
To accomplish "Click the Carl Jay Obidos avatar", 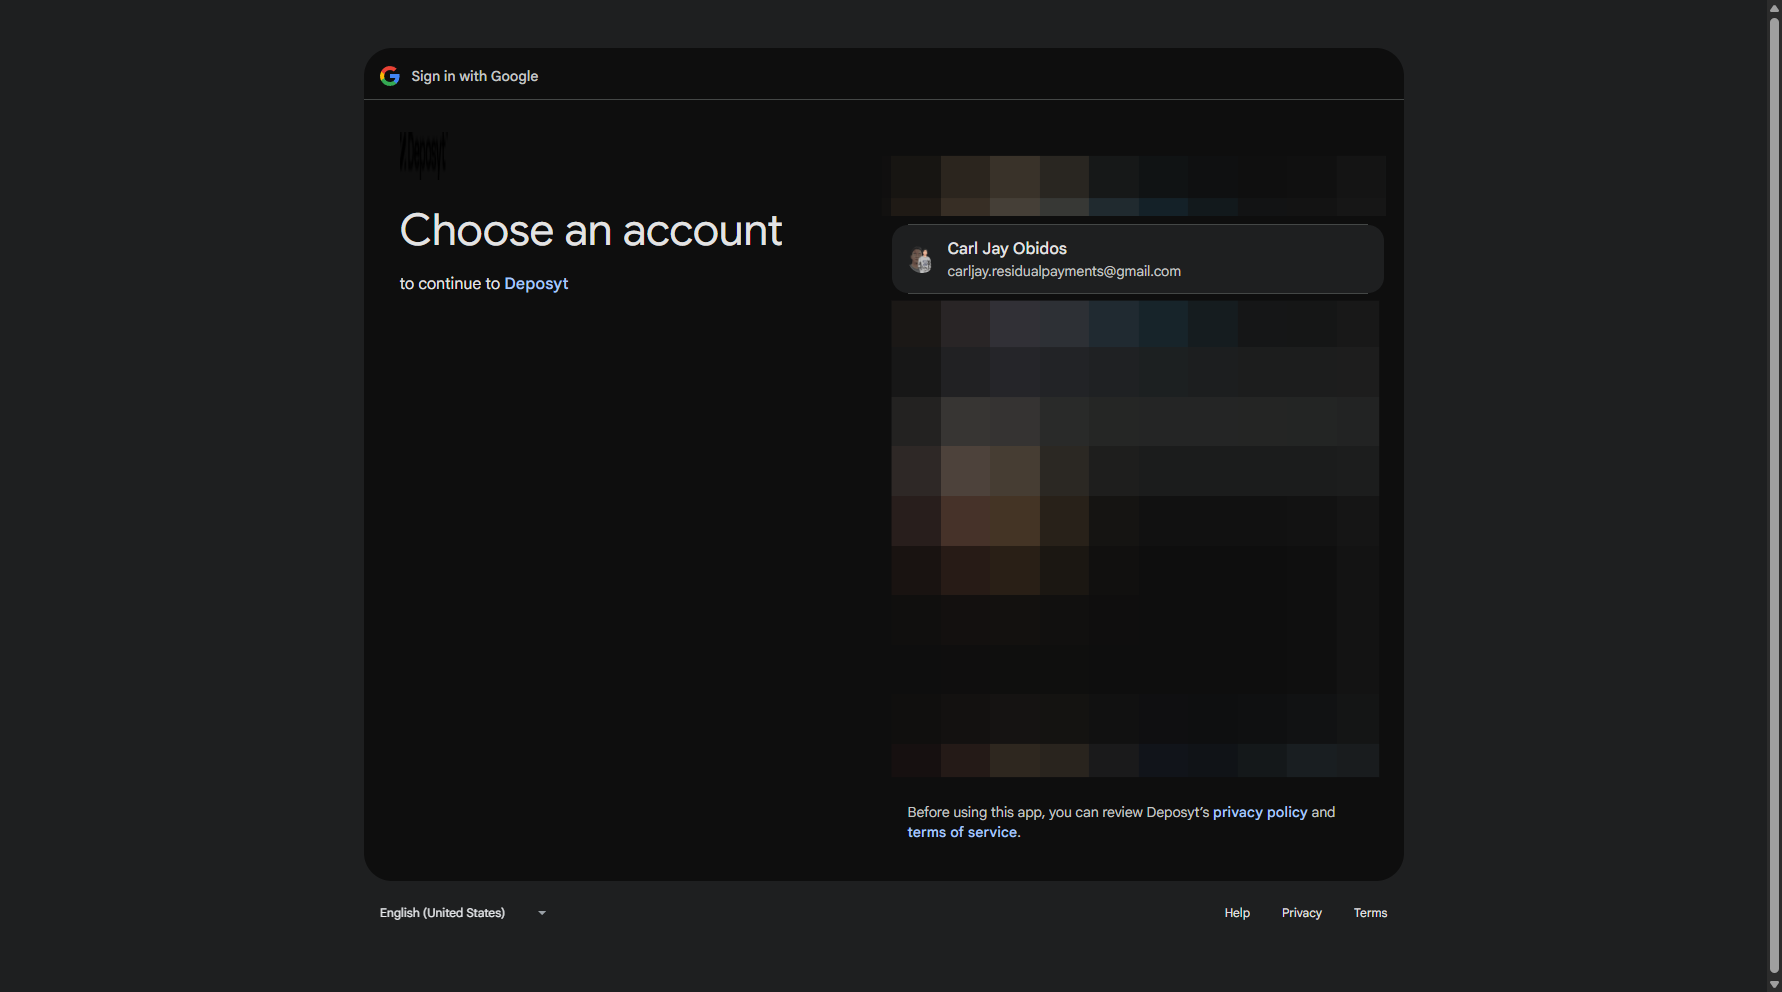I will point(921,260).
